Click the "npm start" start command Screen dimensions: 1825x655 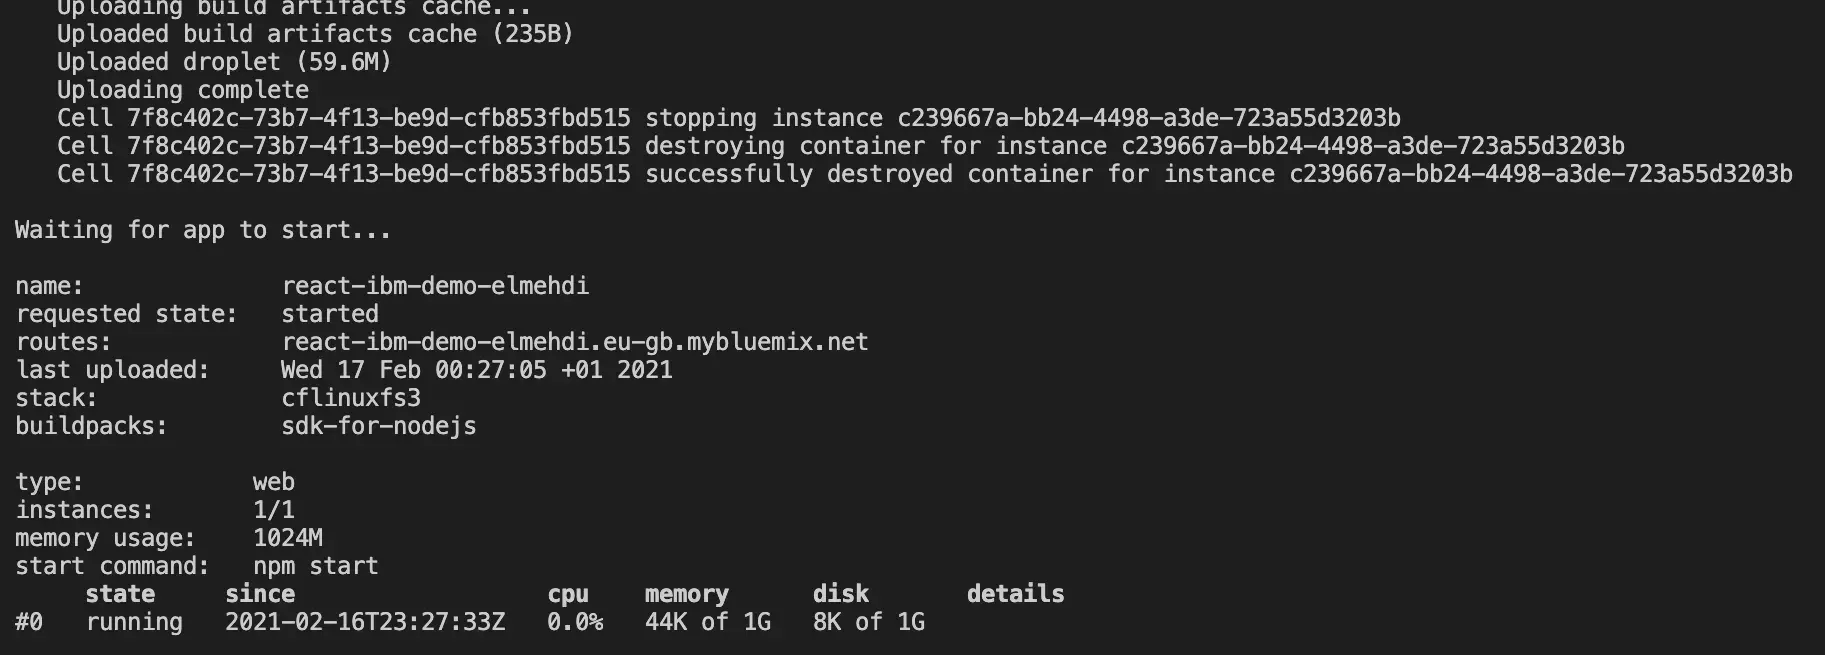pyautogui.click(x=316, y=566)
